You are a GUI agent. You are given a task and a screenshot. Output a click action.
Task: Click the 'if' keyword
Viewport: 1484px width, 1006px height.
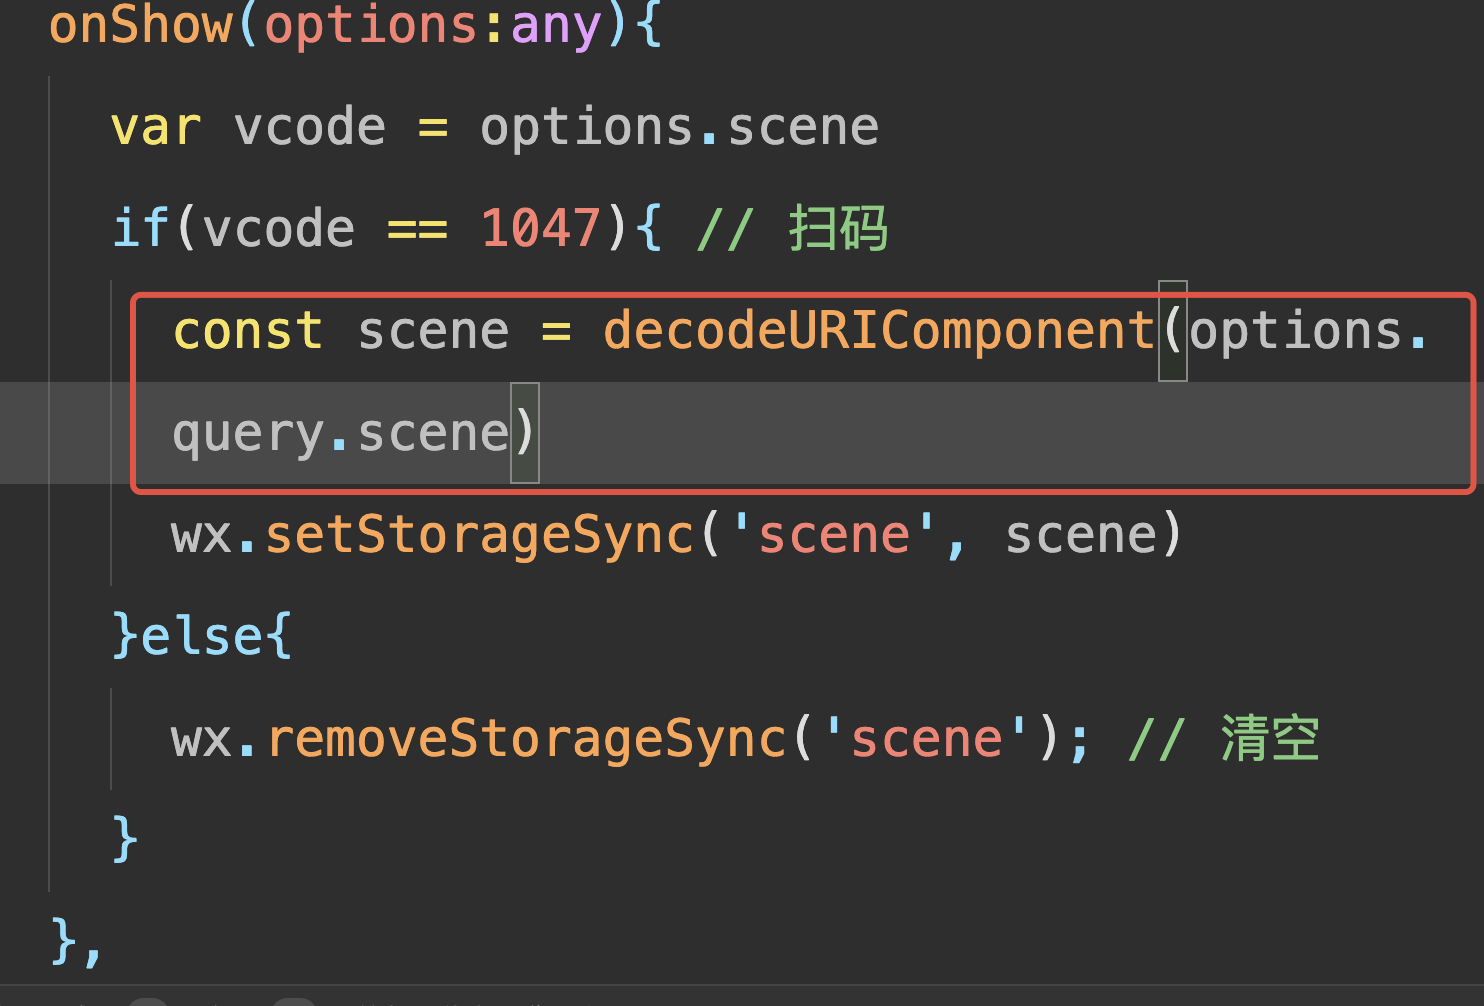(140, 229)
